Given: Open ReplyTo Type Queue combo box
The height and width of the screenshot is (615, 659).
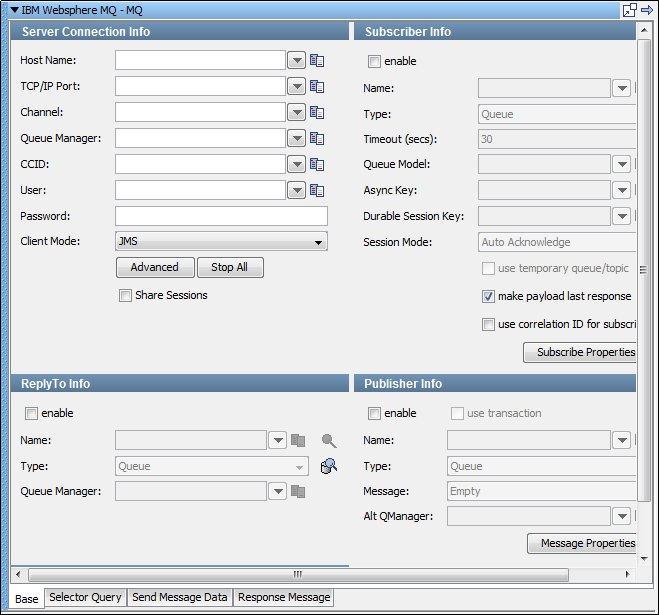Looking at the screenshot, I should (212, 466).
